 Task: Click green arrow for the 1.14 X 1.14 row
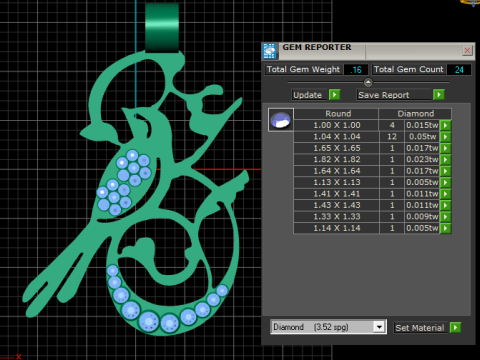click(446, 228)
